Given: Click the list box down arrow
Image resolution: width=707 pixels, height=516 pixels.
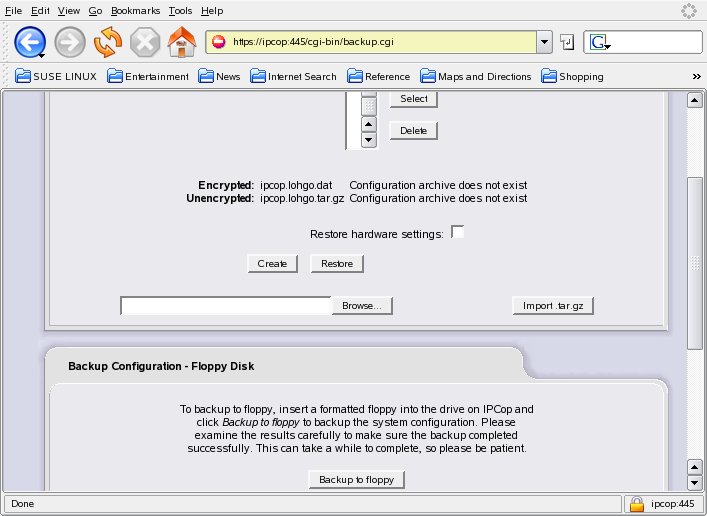Looking at the screenshot, I should tap(369, 140).
